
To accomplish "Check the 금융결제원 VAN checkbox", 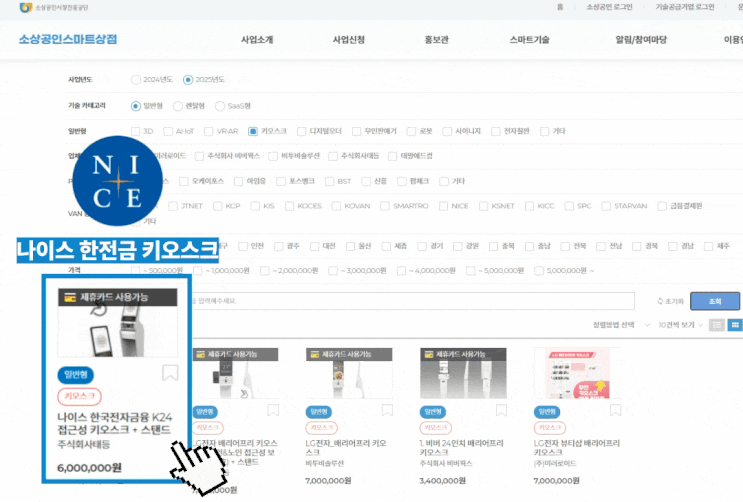I will pyautogui.click(x=662, y=206).
